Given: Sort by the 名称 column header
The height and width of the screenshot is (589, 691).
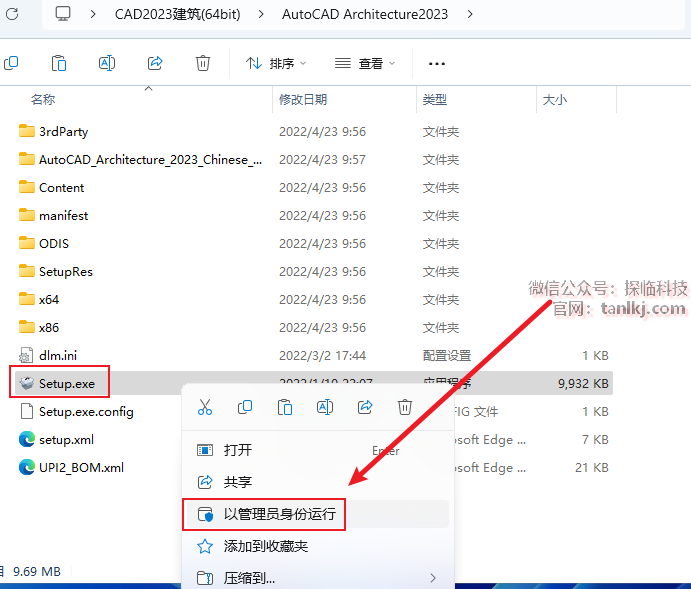Looking at the screenshot, I should pyautogui.click(x=43, y=100).
